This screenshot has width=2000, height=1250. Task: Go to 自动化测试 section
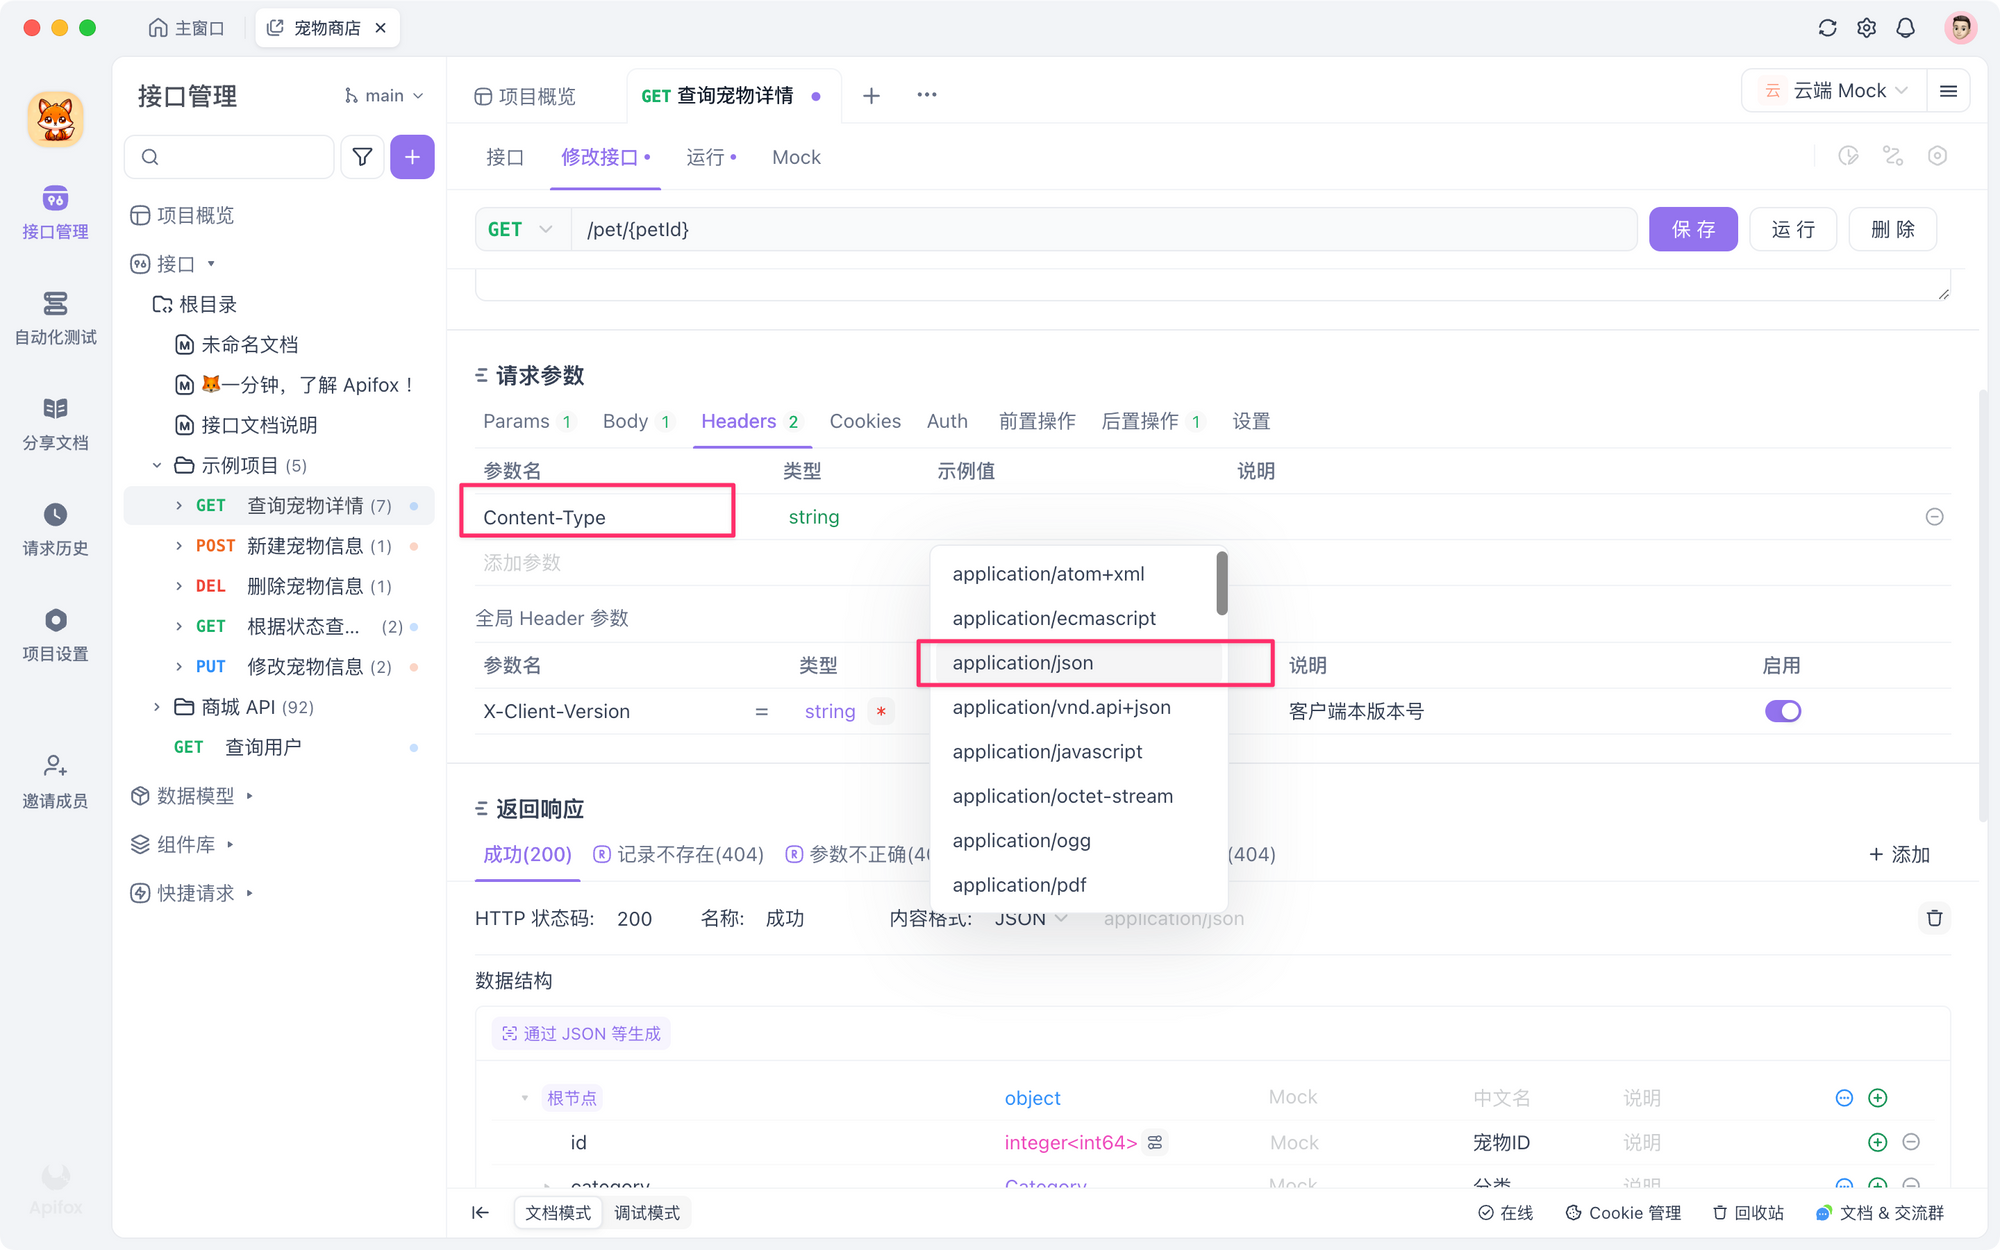click(55, 319)
